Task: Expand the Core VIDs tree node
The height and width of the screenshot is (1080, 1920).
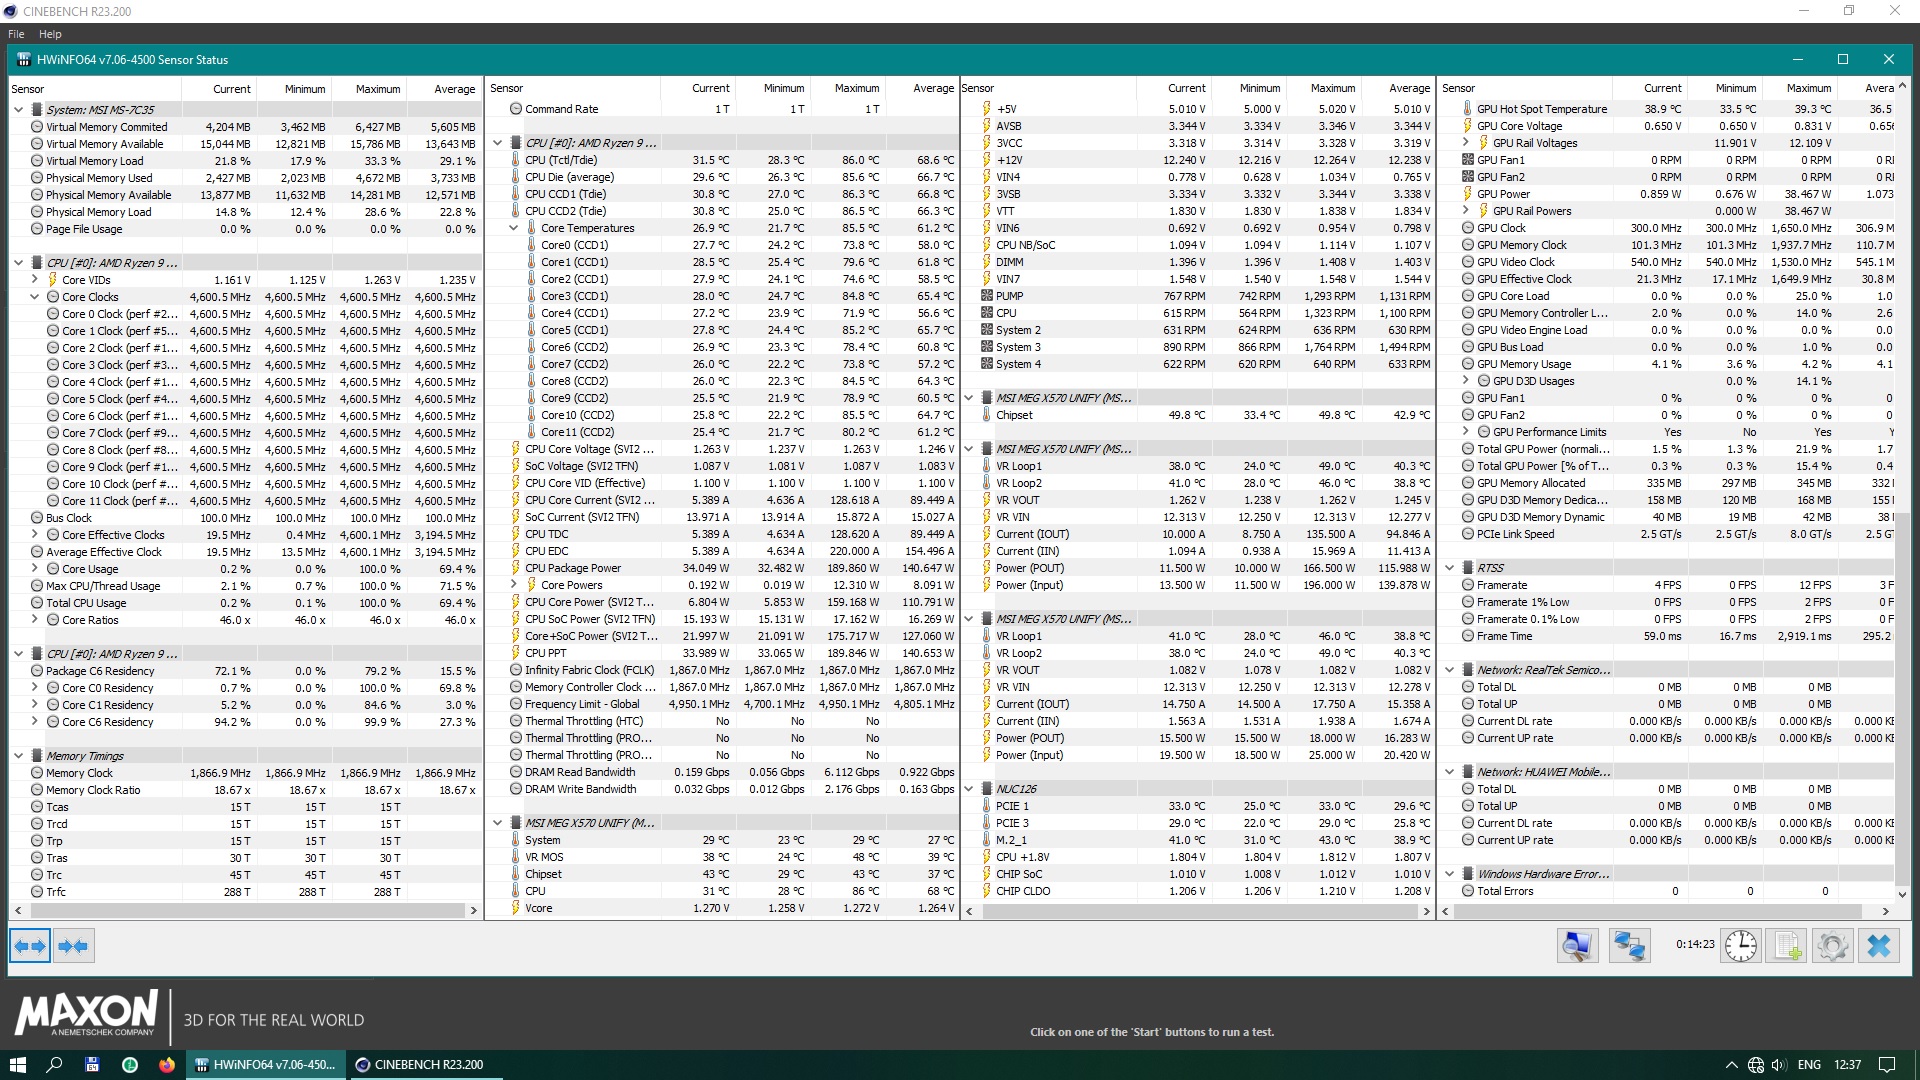Action: [x=35, y=280]
